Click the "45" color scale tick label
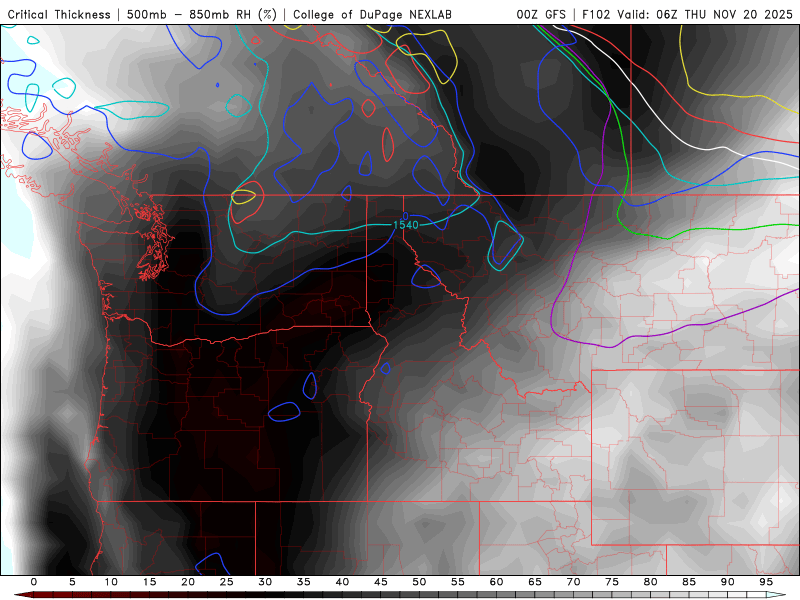This screenshot has width=800, height=600. (381, 582)
